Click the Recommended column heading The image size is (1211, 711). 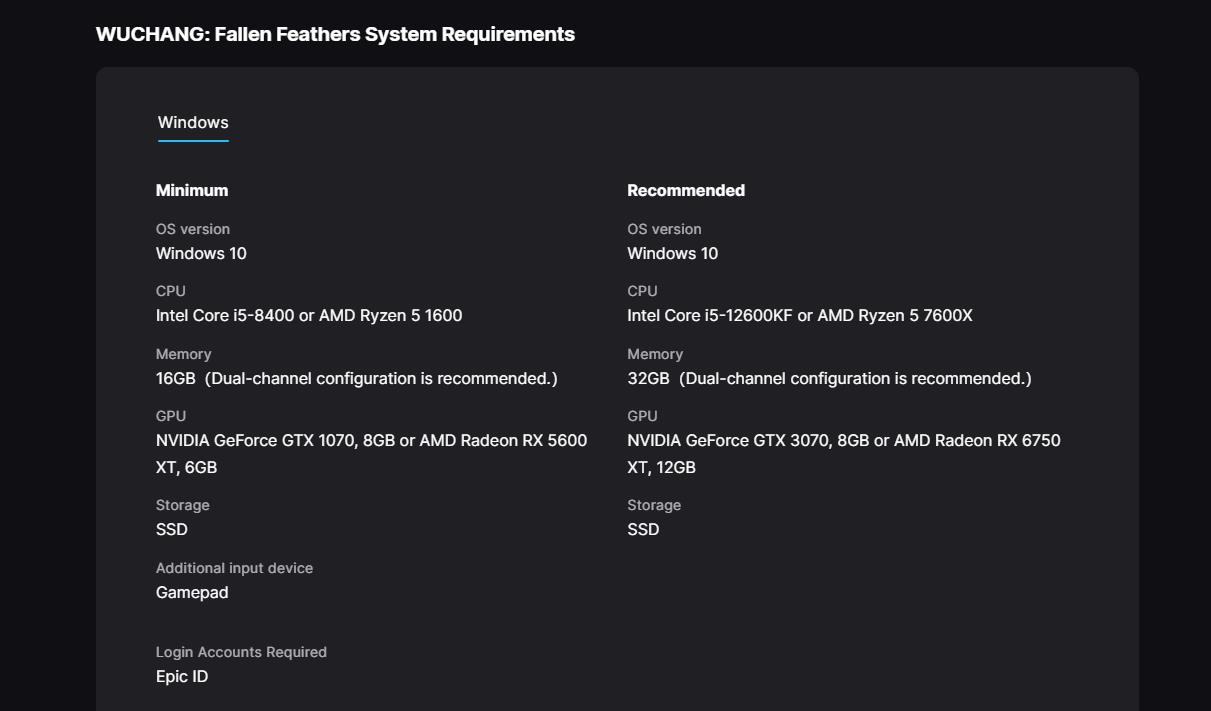pyautogui.click(x=686, y=190)
